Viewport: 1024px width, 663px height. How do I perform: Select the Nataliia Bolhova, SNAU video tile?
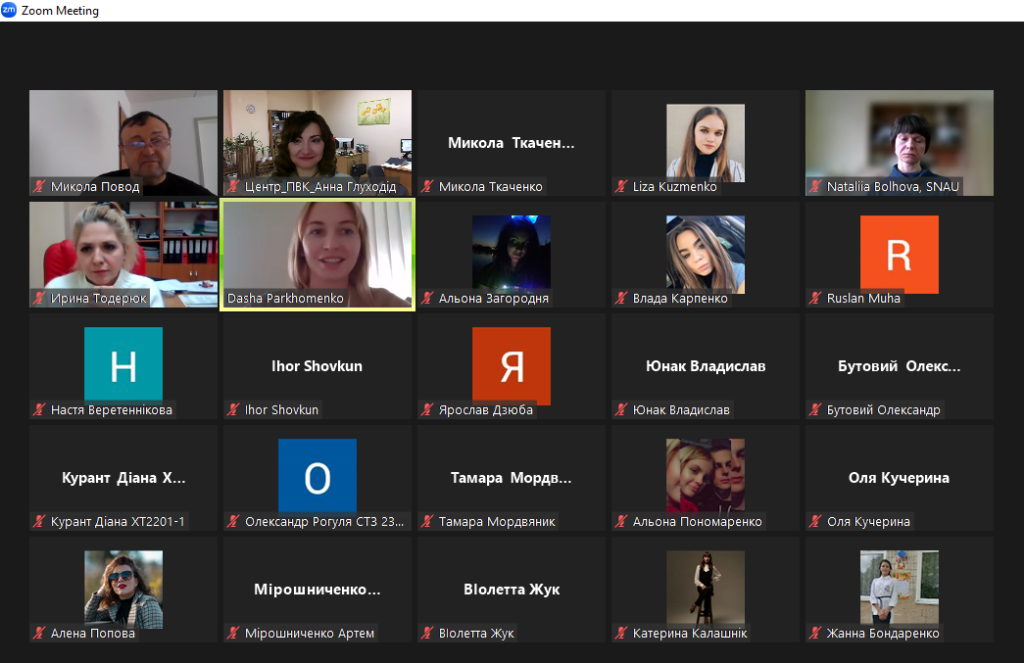point(899,142)
